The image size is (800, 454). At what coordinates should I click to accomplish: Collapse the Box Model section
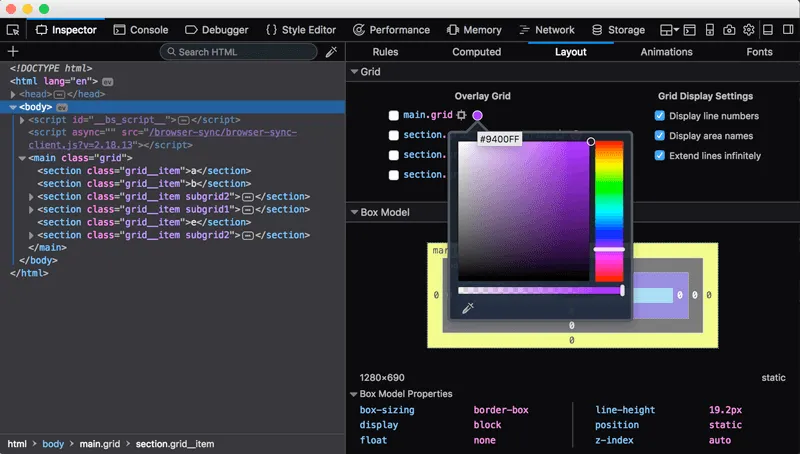pyautogui.click(x=354, y=212)
